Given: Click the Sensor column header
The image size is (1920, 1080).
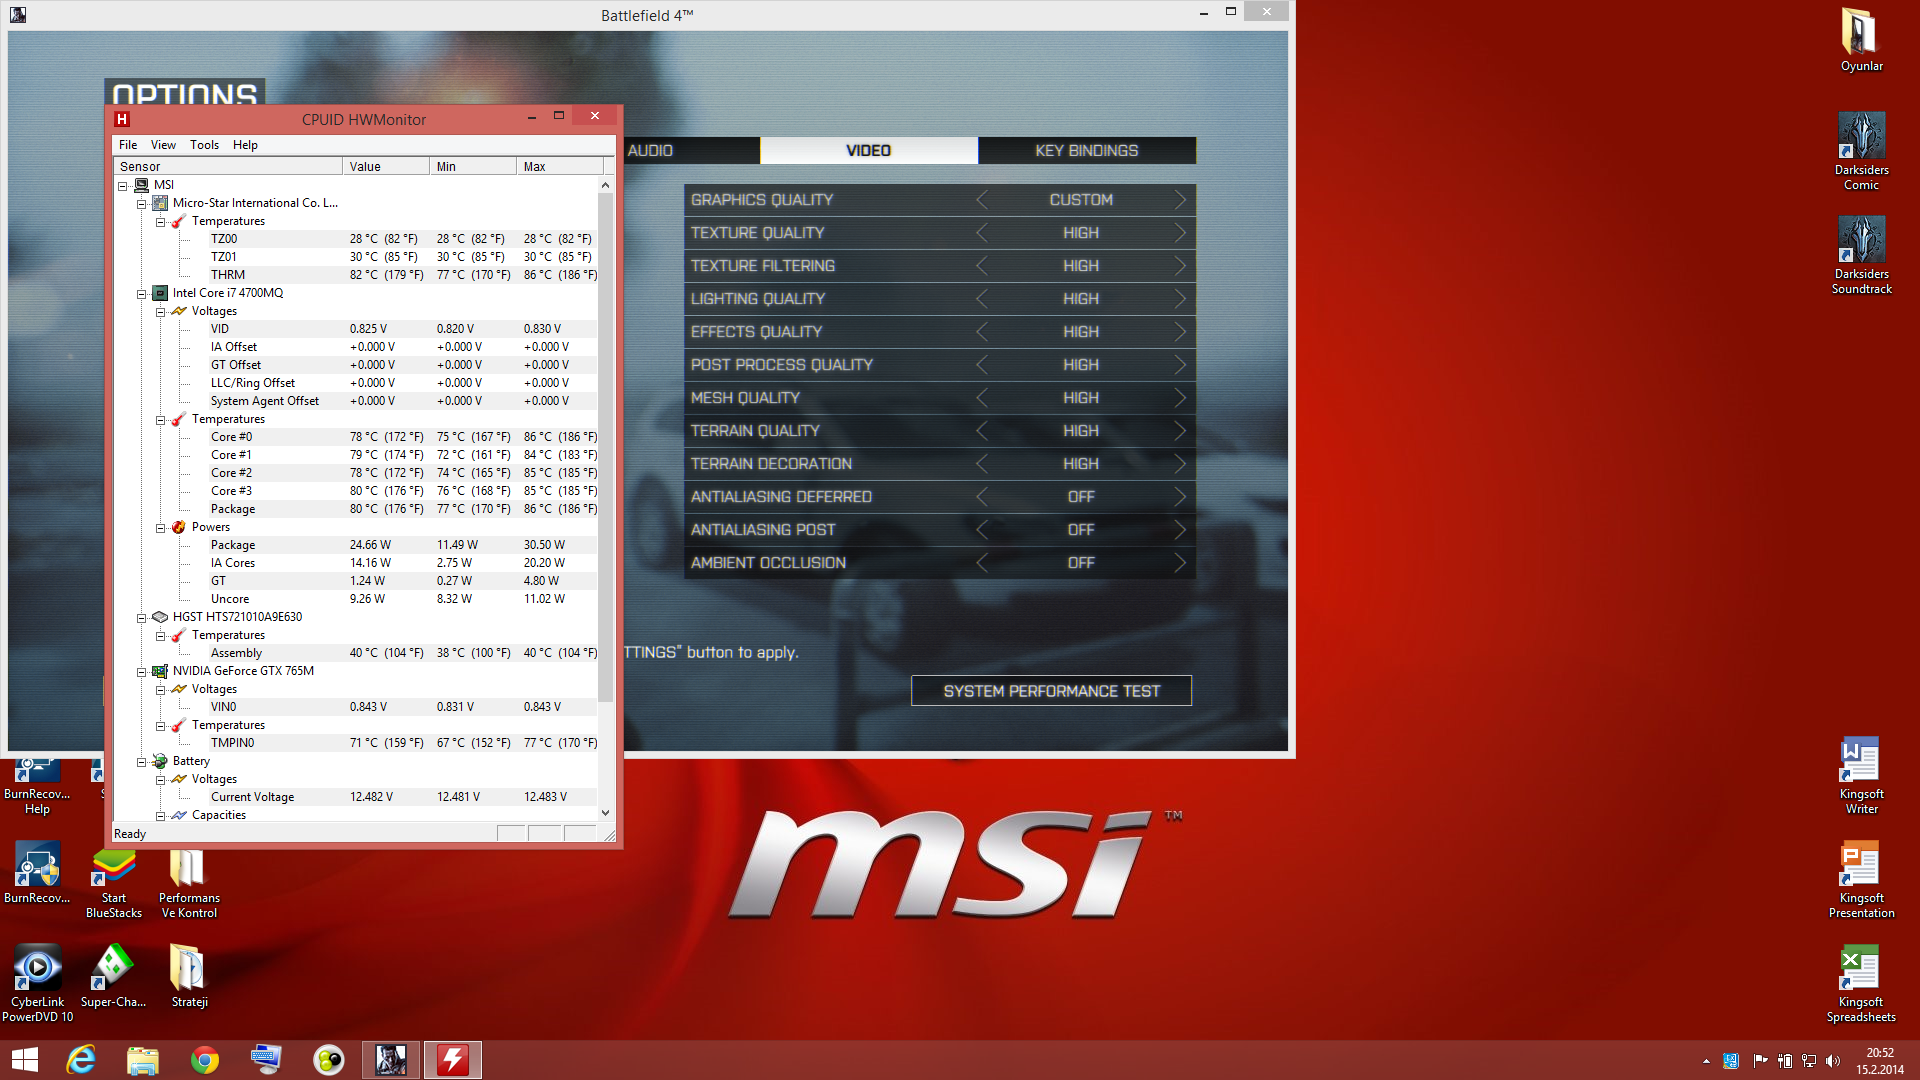Looking at the screenshot, I should (x=228, y=166).
